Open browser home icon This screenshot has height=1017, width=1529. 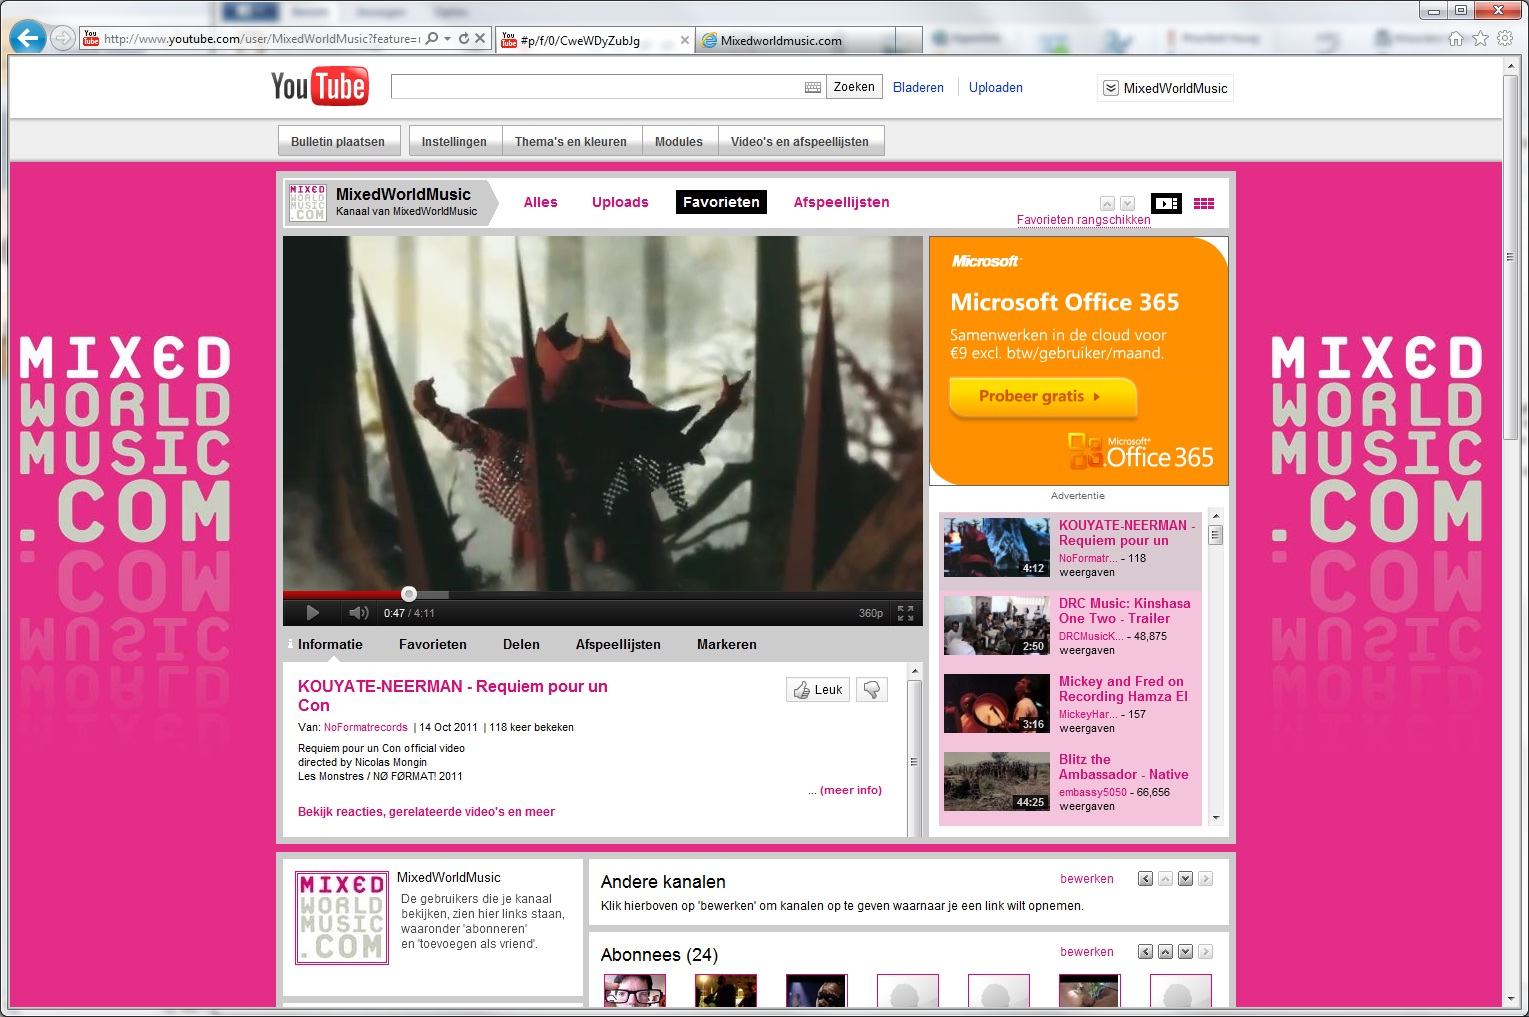pyautogui.click(x=1456, y=39)
